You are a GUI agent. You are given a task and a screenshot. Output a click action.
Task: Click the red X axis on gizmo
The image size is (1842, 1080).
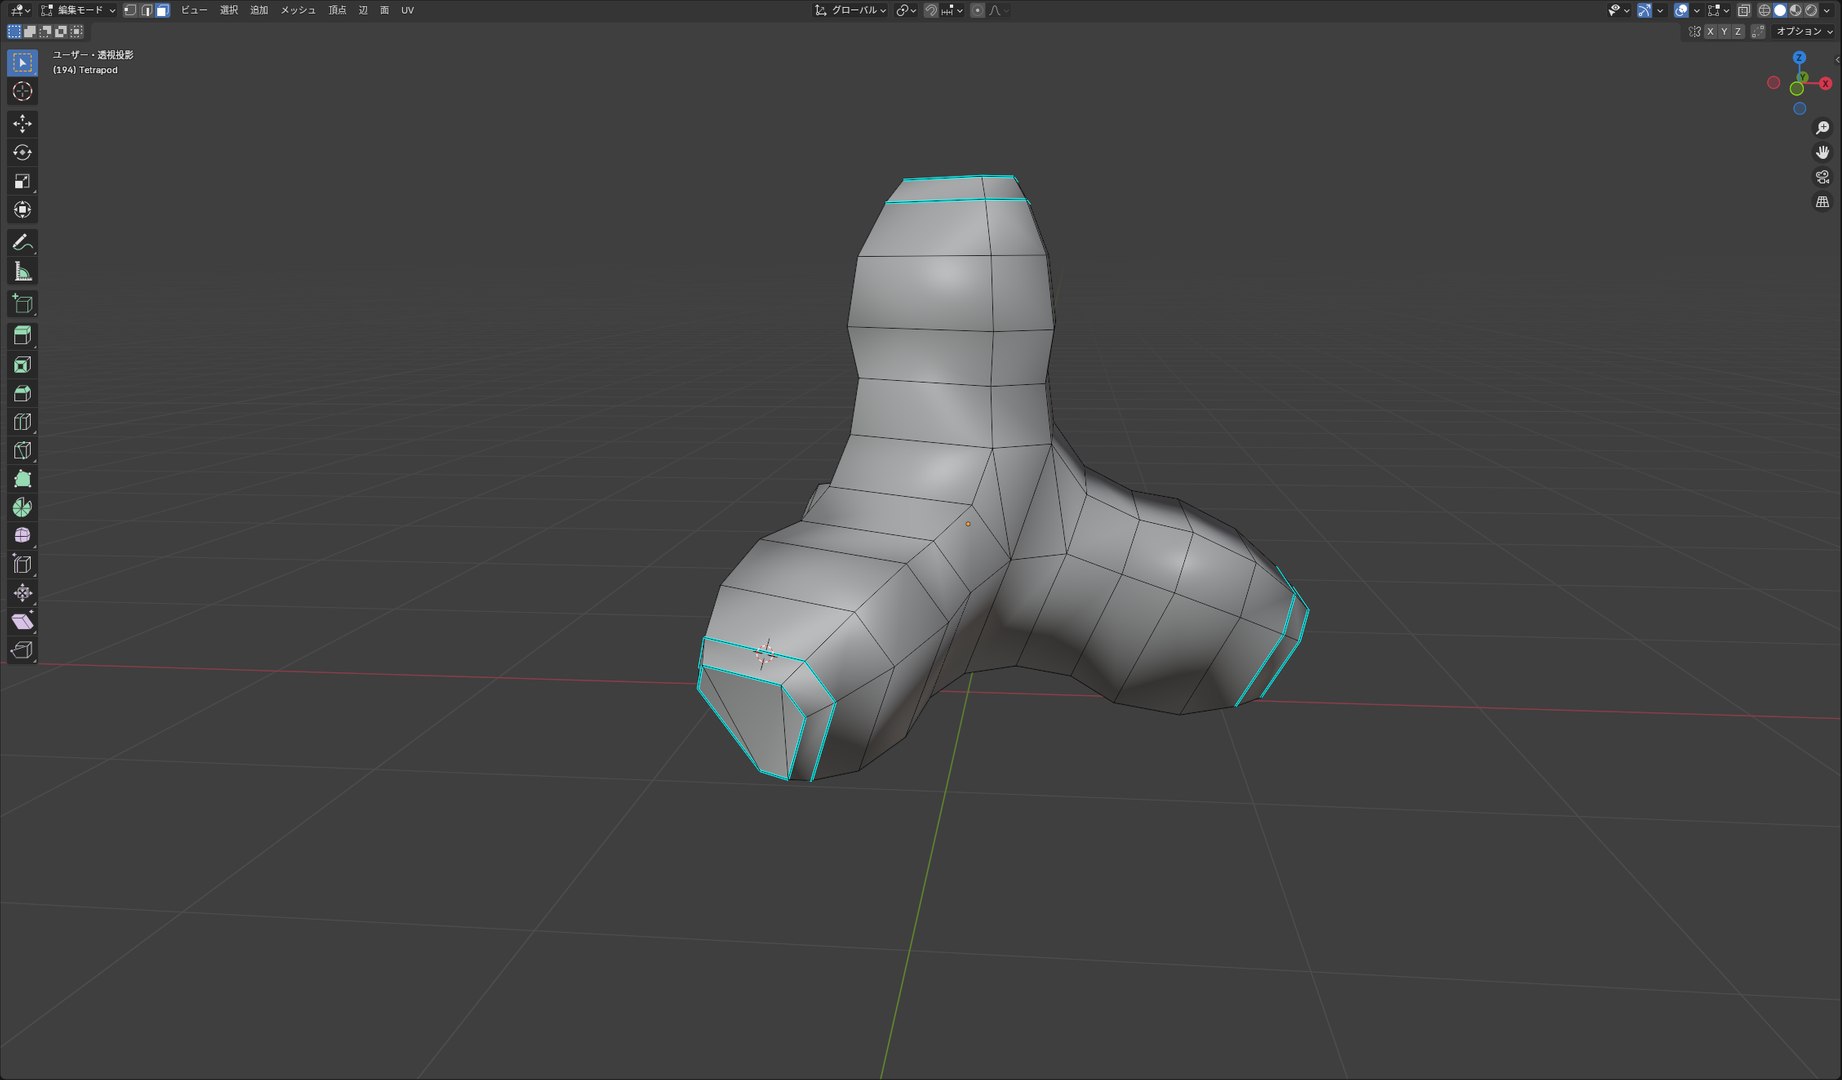pyautogui.click(x=1825, y=83)
